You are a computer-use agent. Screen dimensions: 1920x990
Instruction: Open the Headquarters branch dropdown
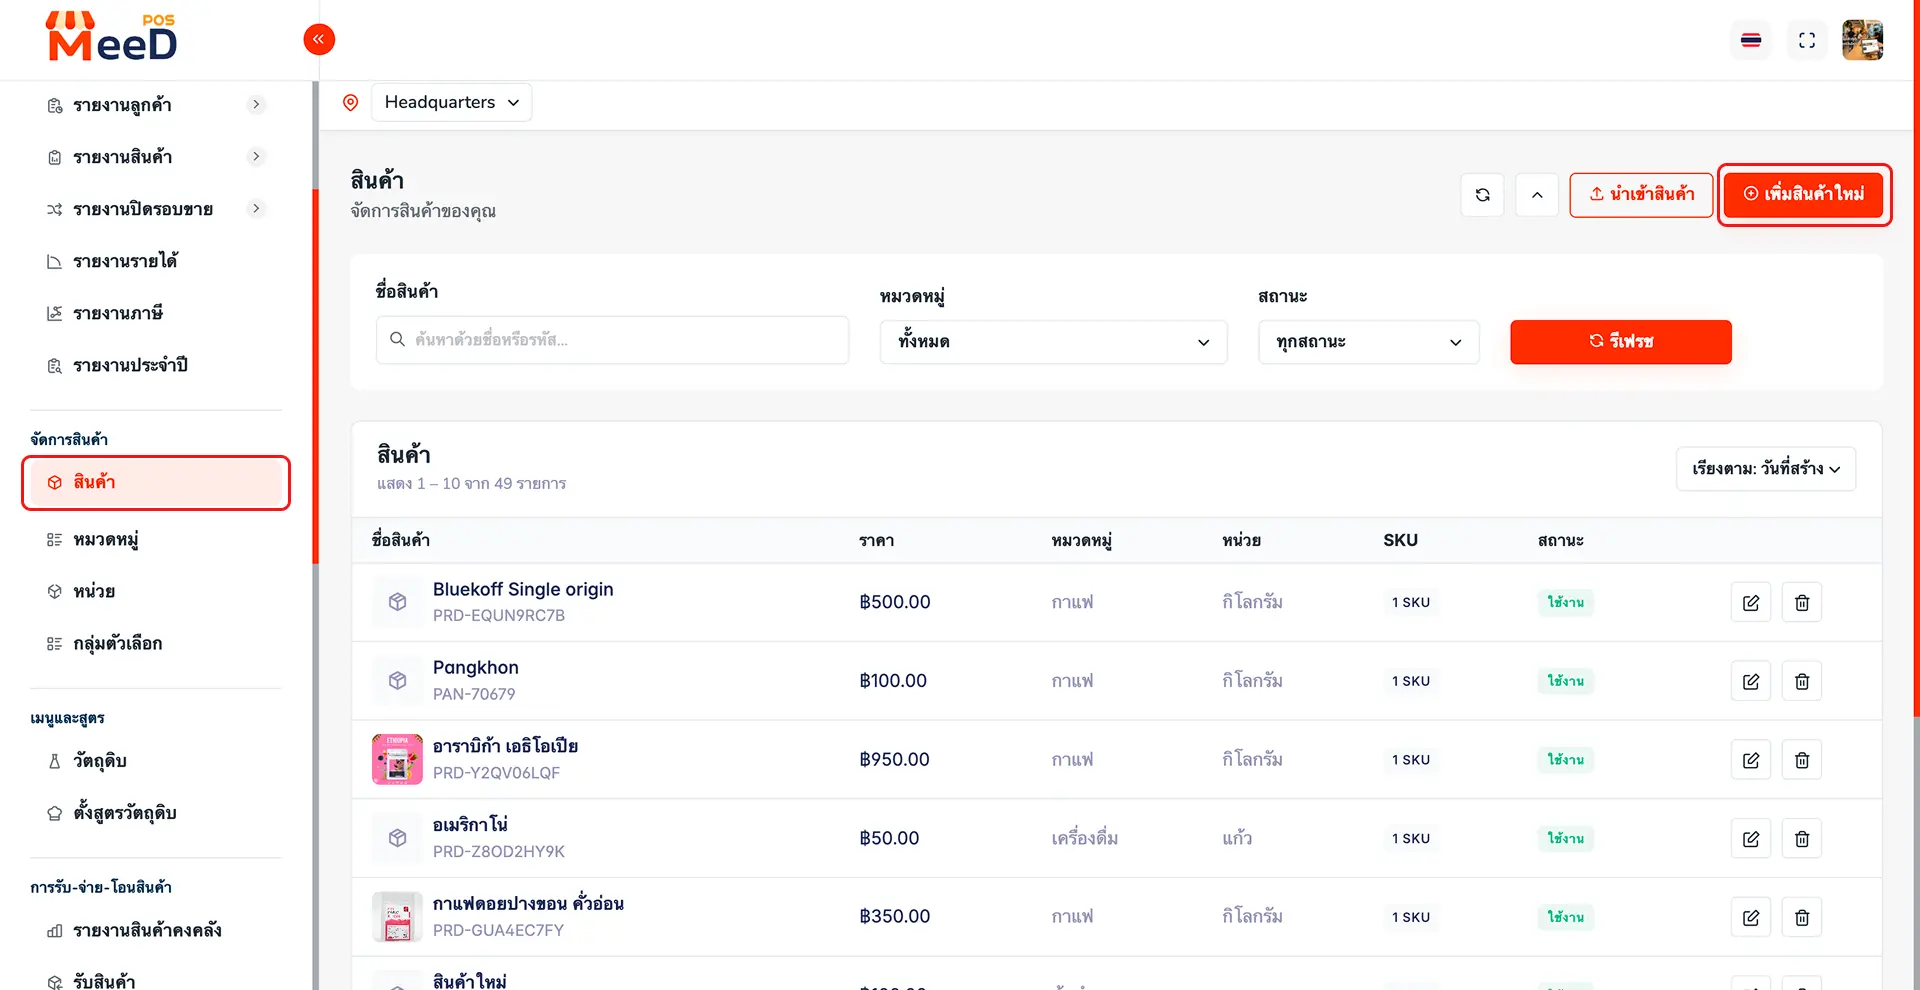tap(451, 102)
